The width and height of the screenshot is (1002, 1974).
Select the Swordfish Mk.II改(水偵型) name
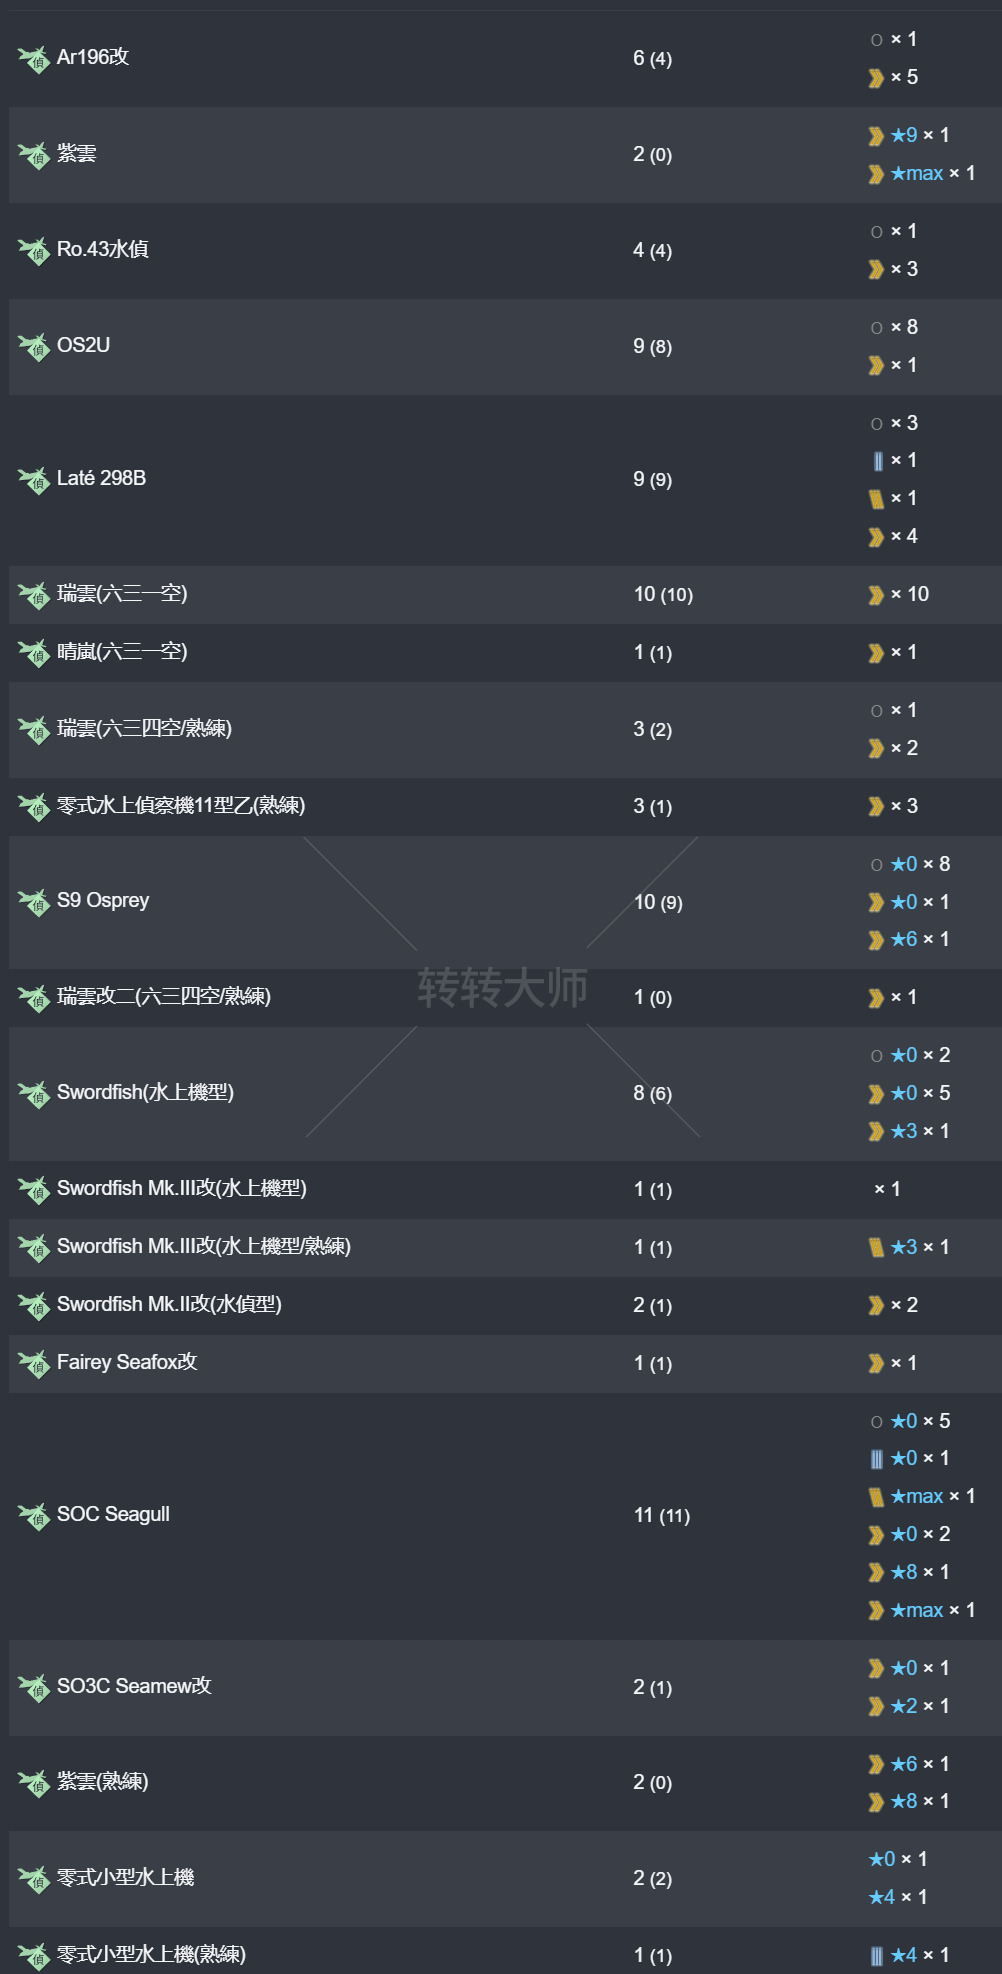coord(169,1305)
